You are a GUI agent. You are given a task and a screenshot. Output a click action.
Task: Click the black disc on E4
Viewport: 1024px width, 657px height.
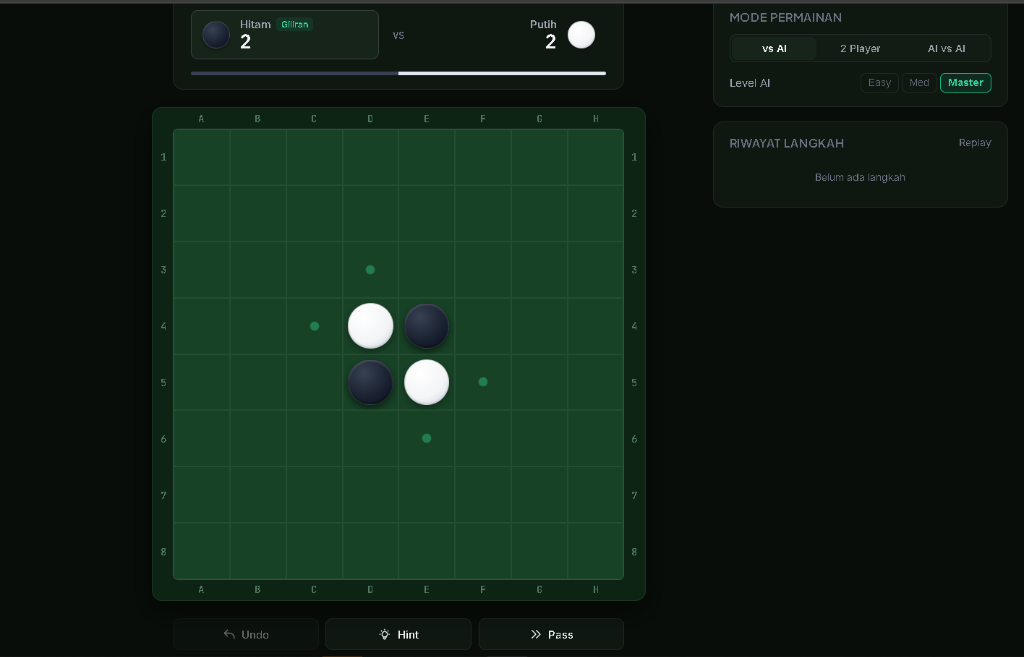click(426, 326)
